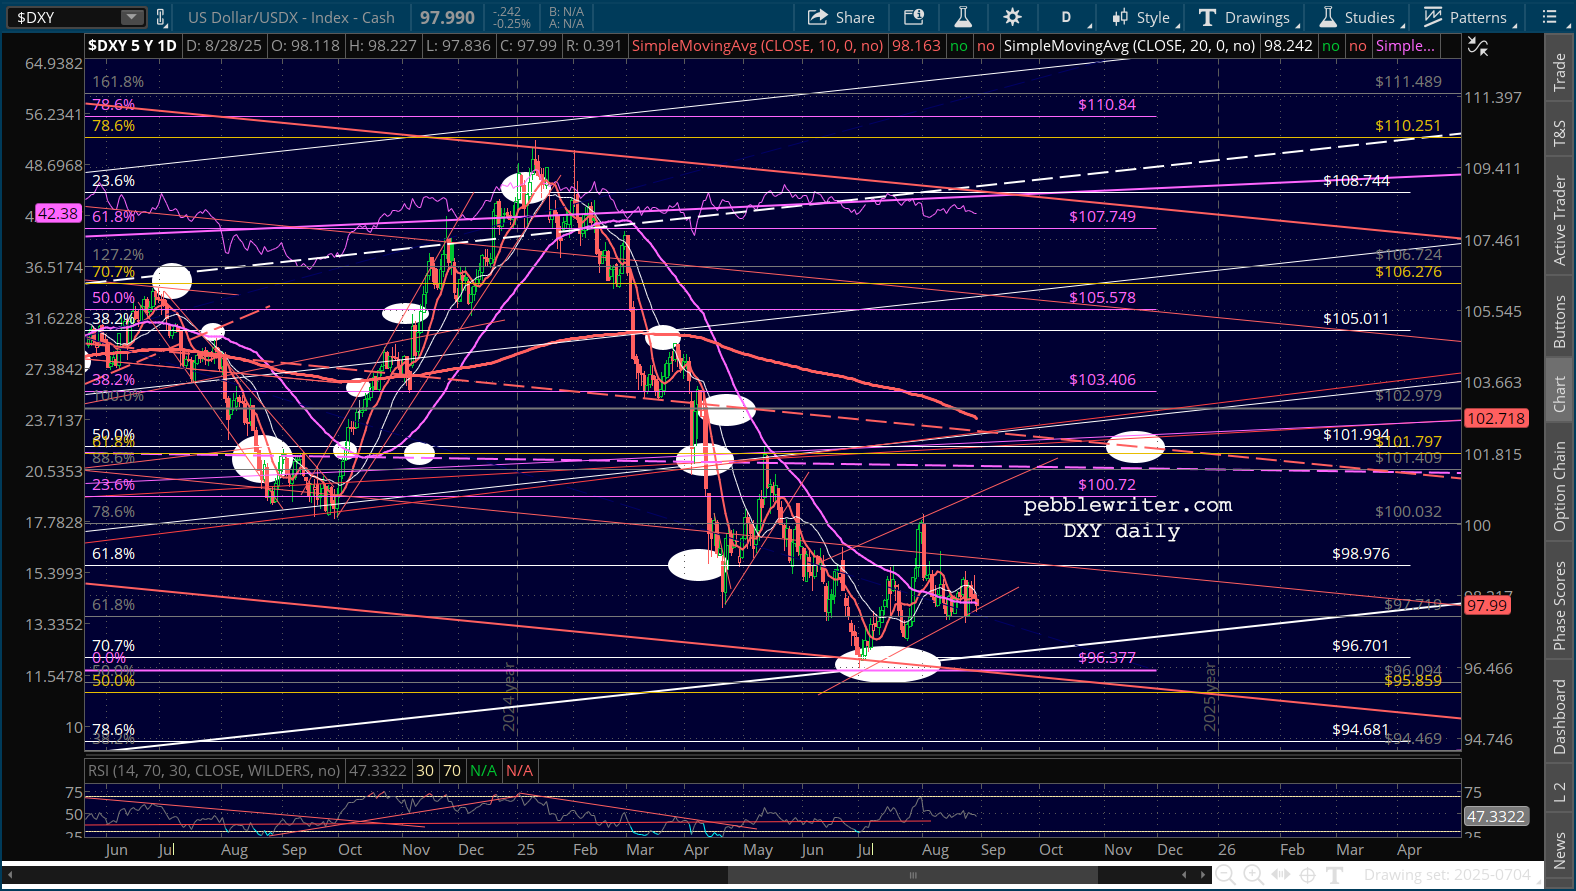Click the flask icon beside gear
Viewport: 1576px width, 891px height.
pos(963,17)
